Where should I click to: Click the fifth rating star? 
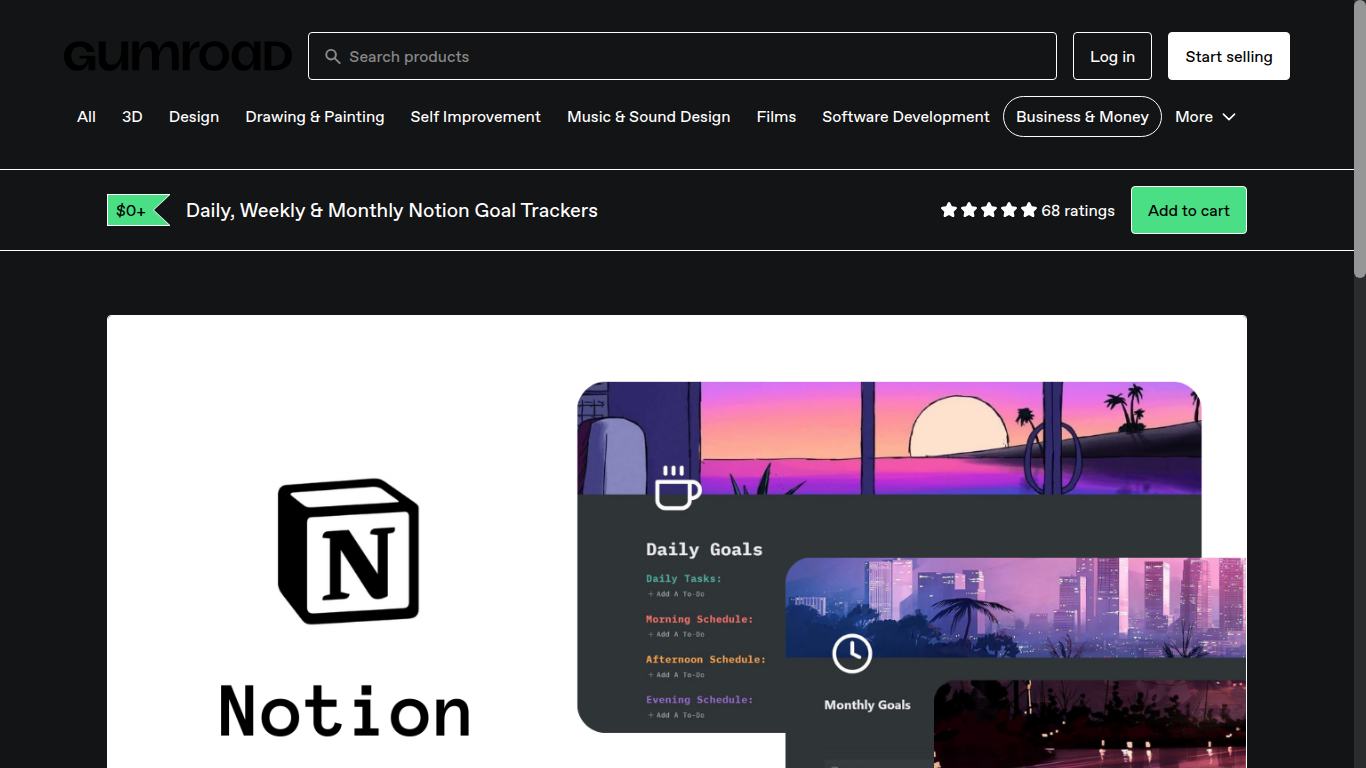[1029, 210]
